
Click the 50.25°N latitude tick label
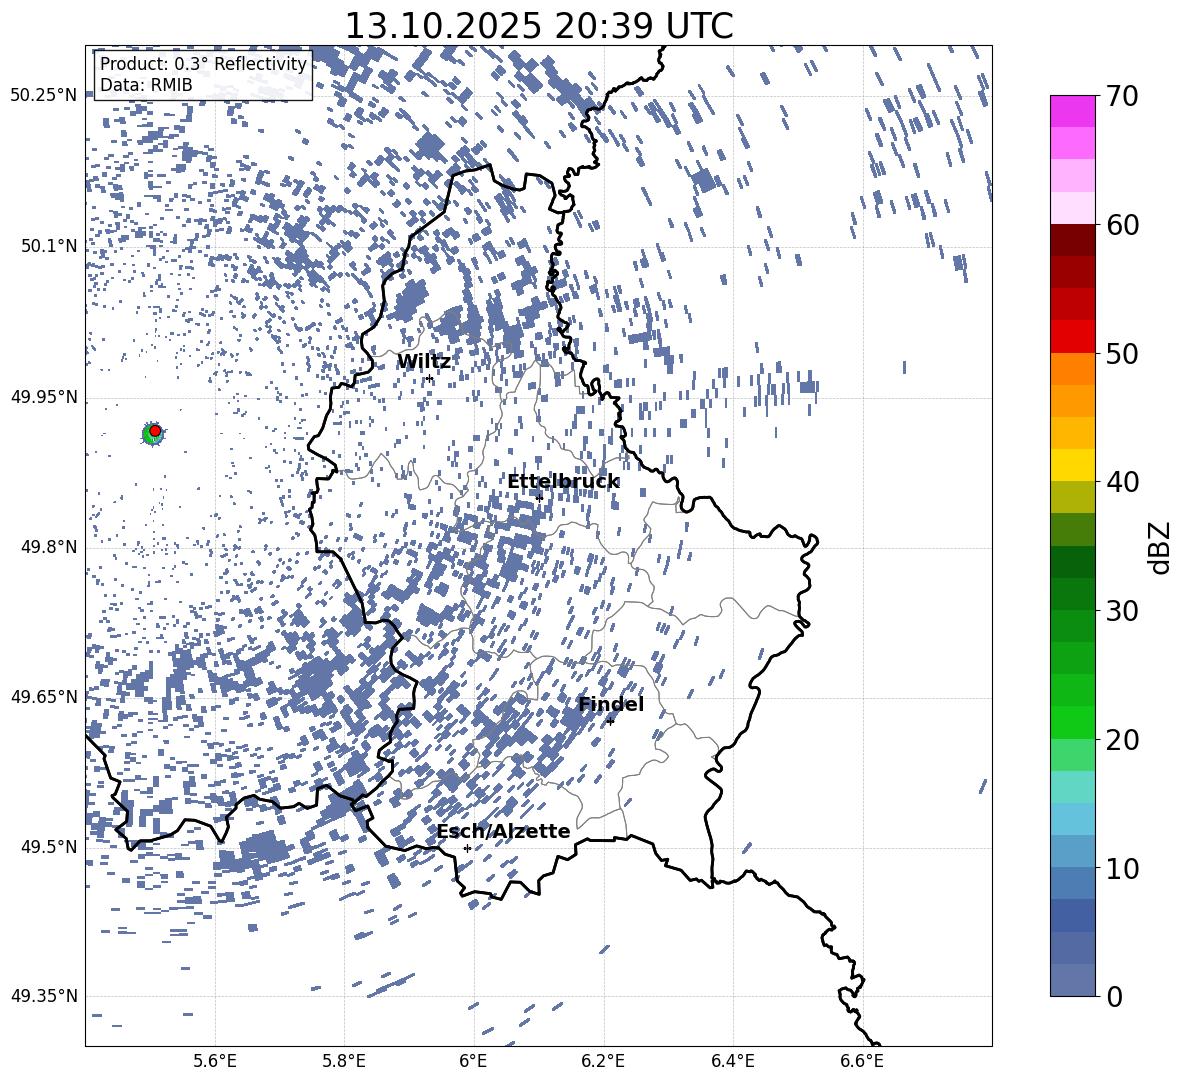[44, 96]
